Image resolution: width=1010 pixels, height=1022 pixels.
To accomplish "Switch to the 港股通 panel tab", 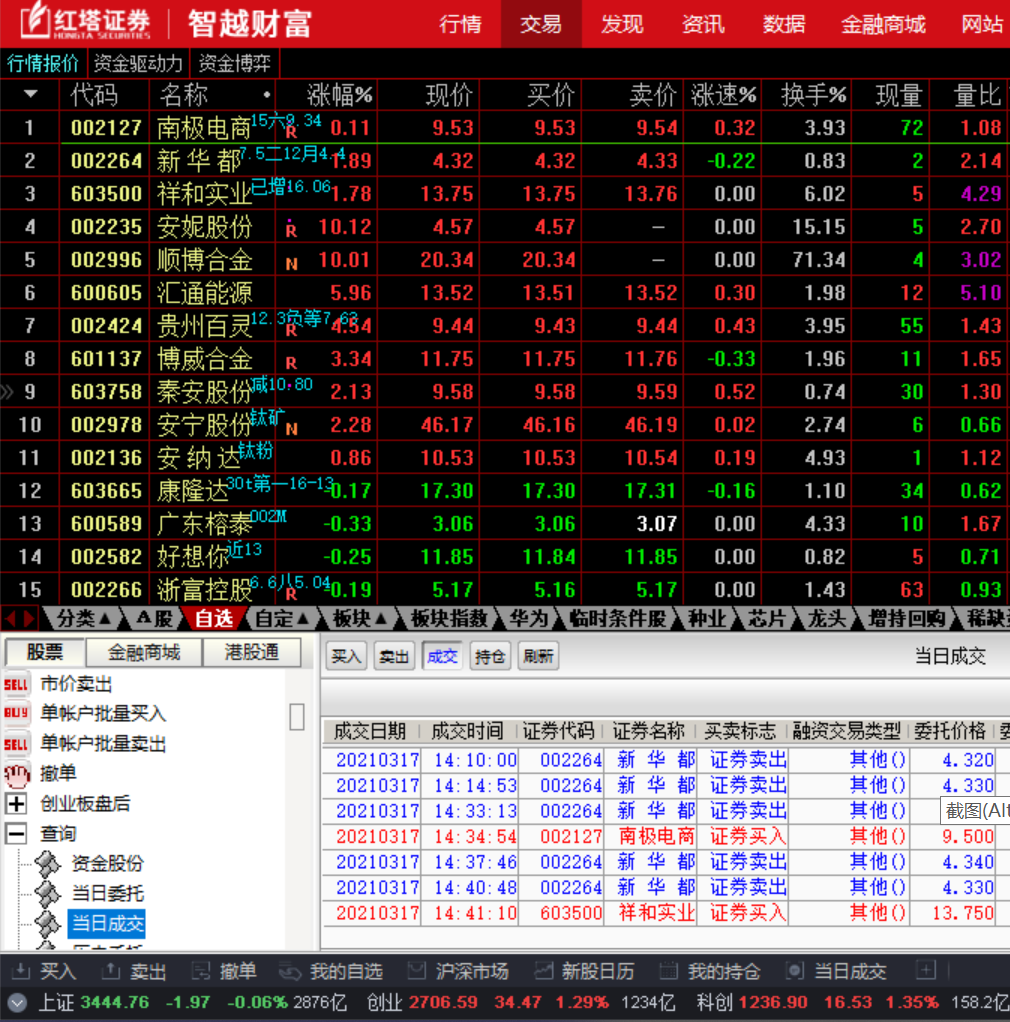I will [252, 652].
